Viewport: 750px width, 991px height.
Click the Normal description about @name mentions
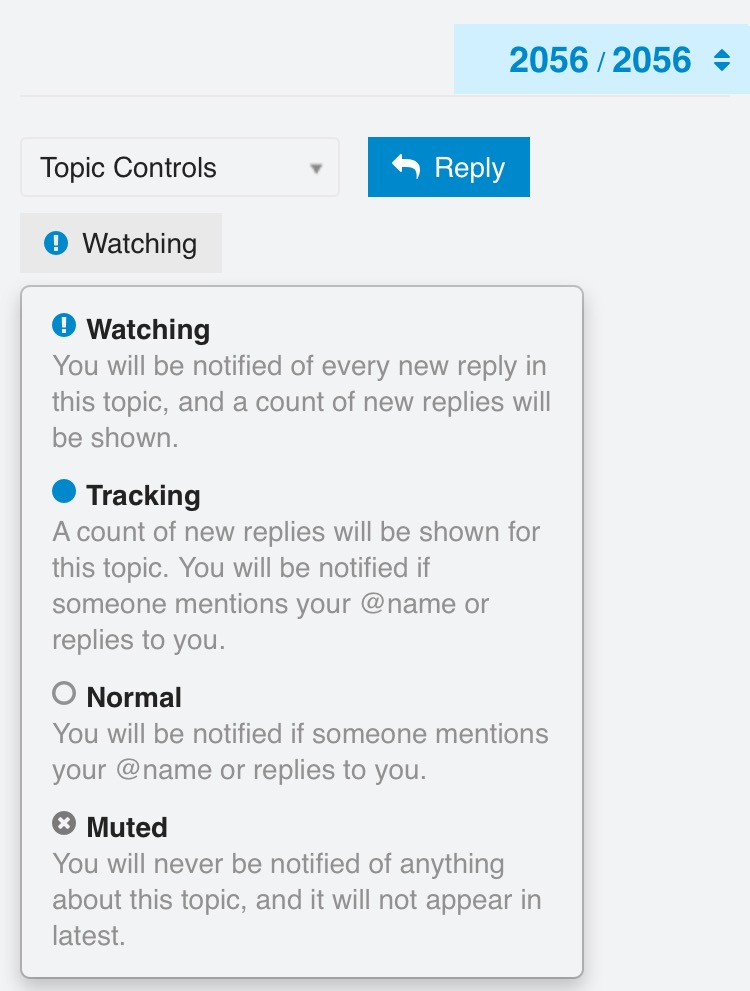(x=300, y=752)
